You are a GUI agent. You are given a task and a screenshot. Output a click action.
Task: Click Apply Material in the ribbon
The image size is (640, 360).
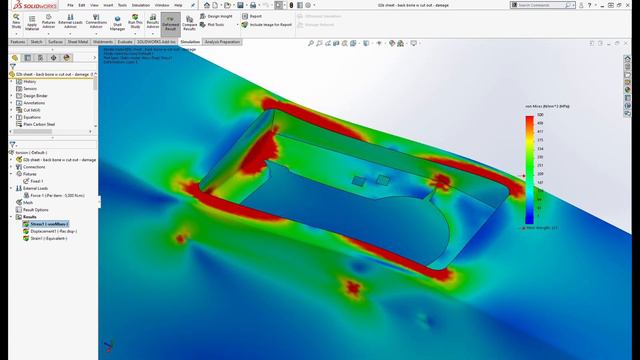32,23
